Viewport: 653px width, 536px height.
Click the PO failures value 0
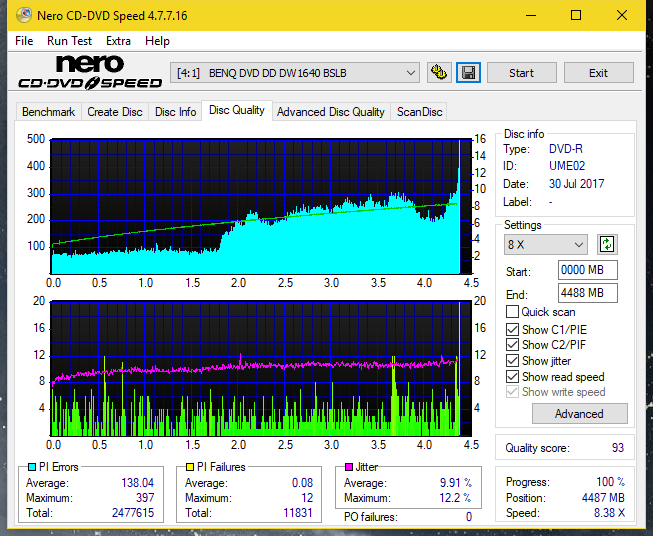point(469,517)
